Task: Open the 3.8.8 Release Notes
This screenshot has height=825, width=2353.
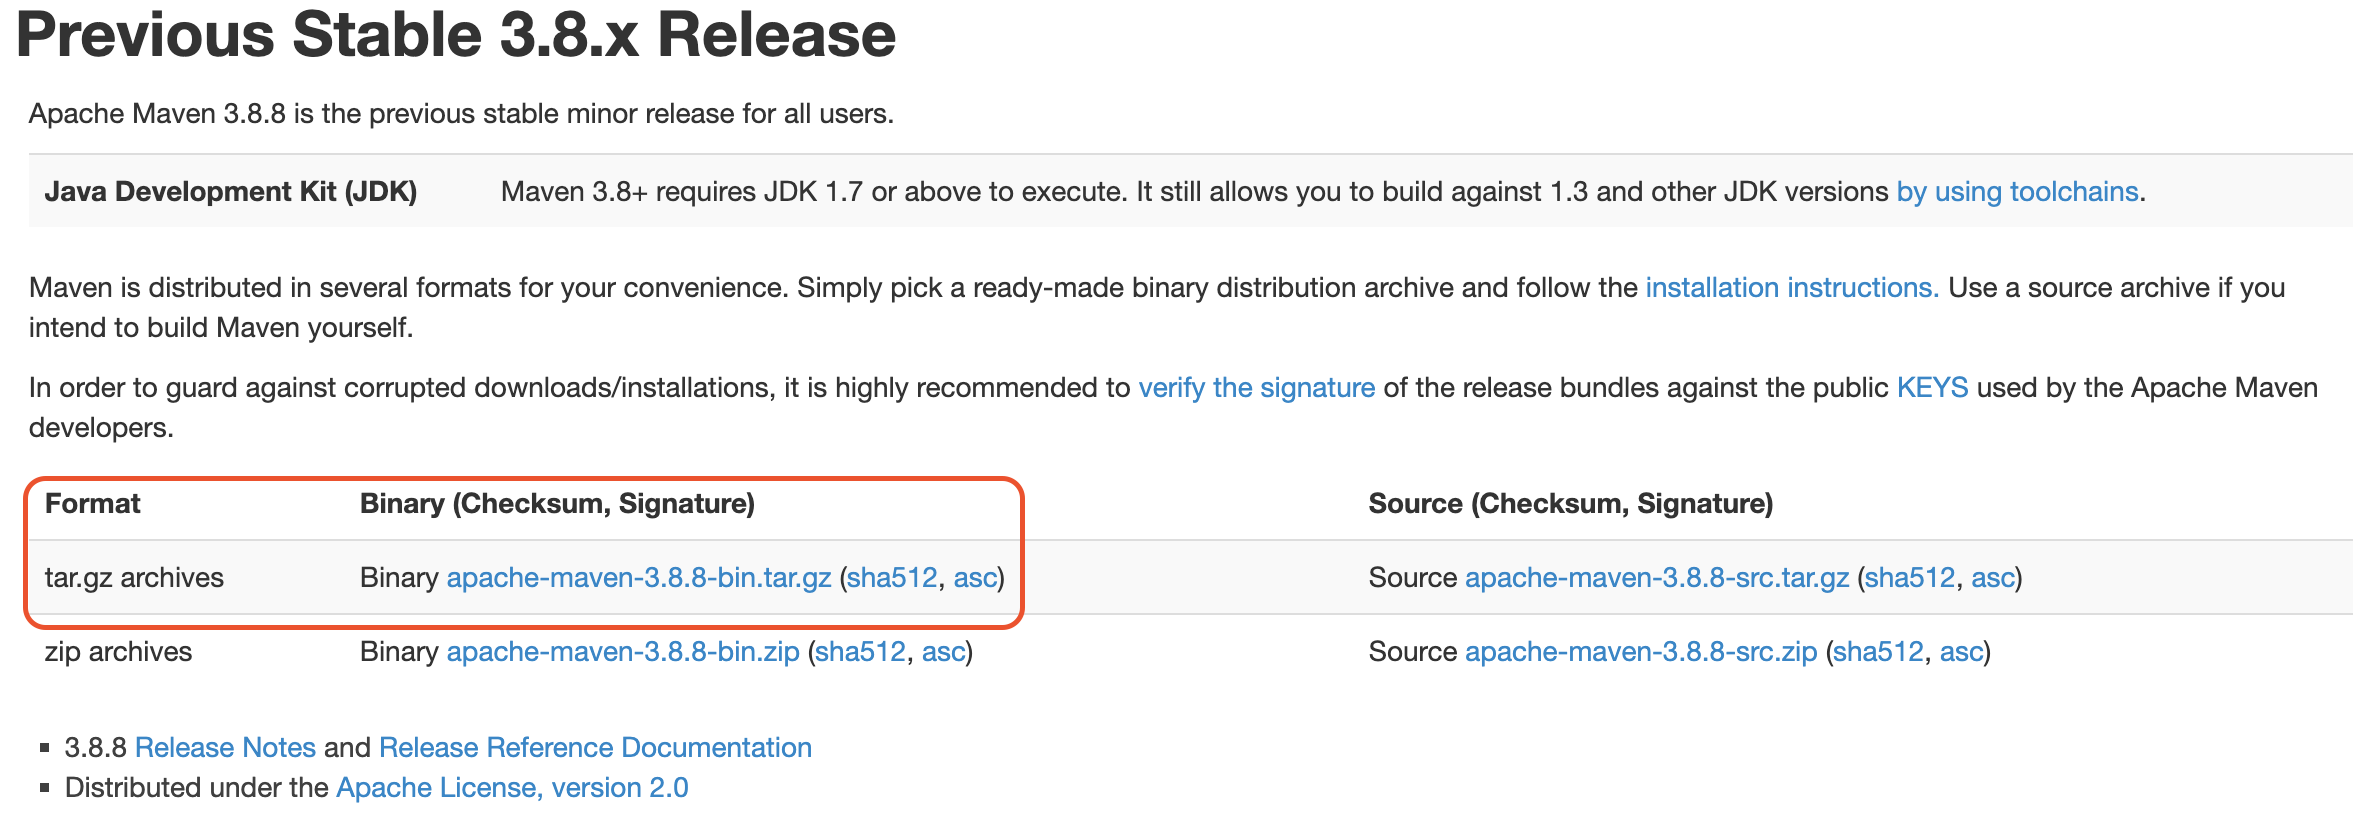Action: tap(225, 747)
